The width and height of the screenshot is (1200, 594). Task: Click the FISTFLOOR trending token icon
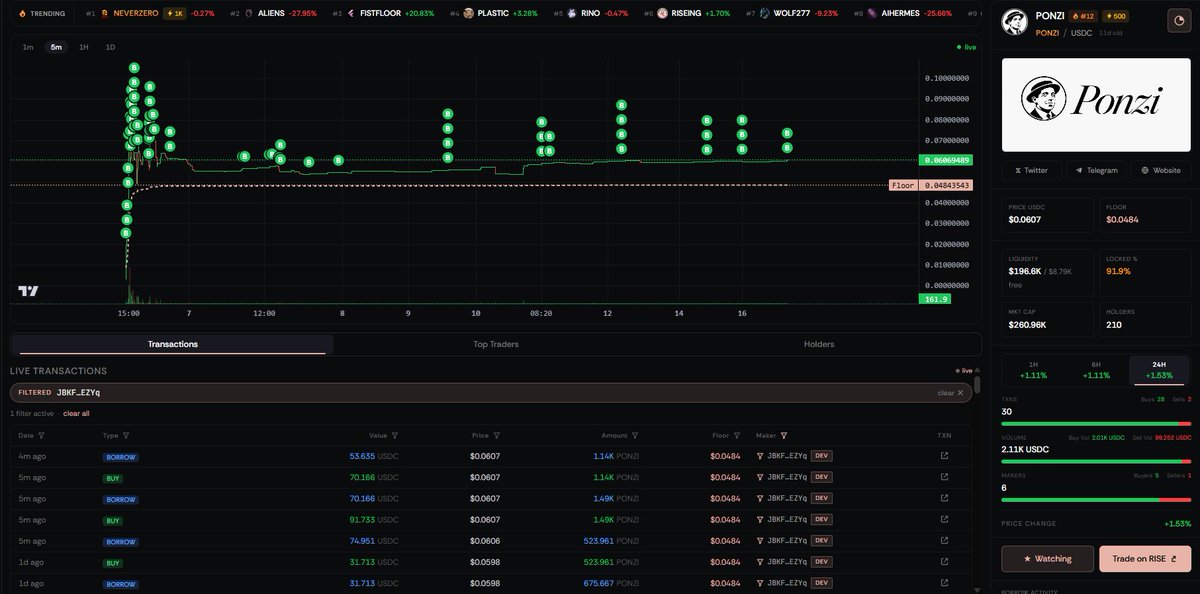351,14
